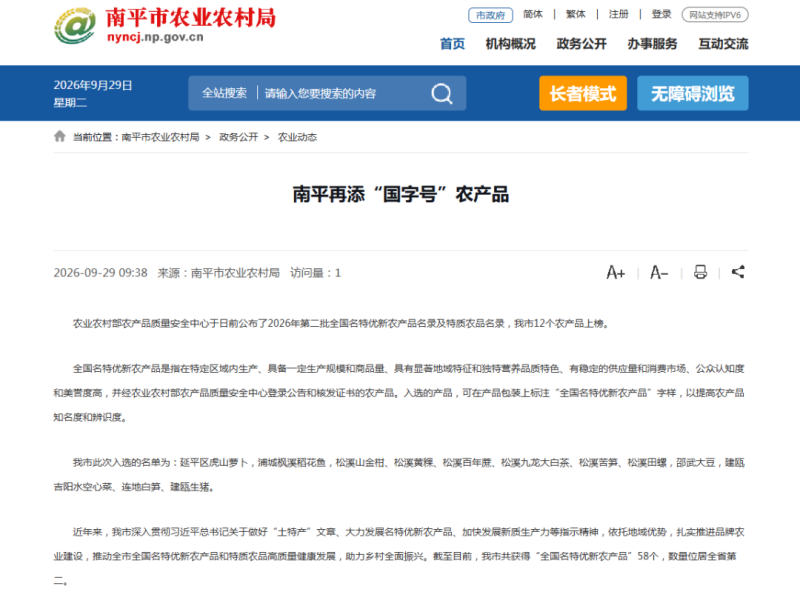Go to 政务公开 breadcrumb link

[238, 137]
